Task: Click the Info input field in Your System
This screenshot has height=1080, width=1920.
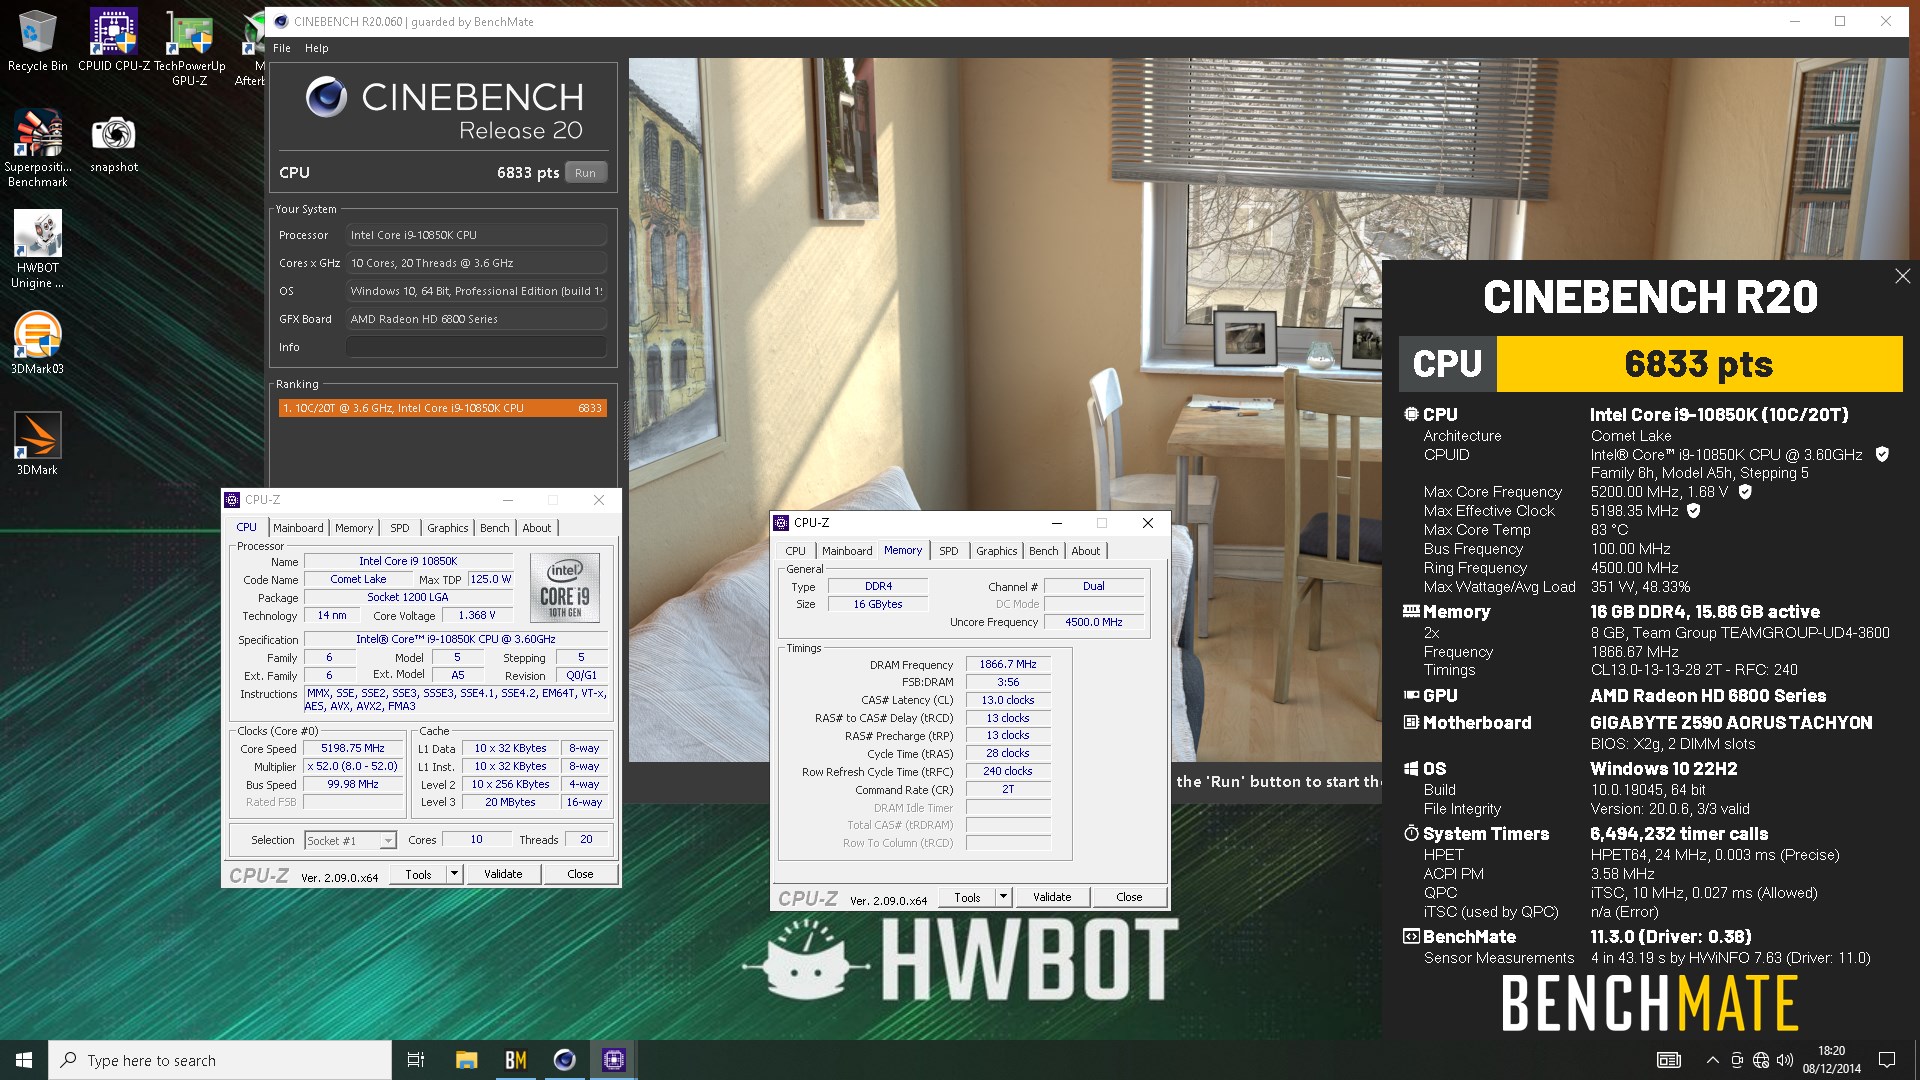Action: coord(476,347)
